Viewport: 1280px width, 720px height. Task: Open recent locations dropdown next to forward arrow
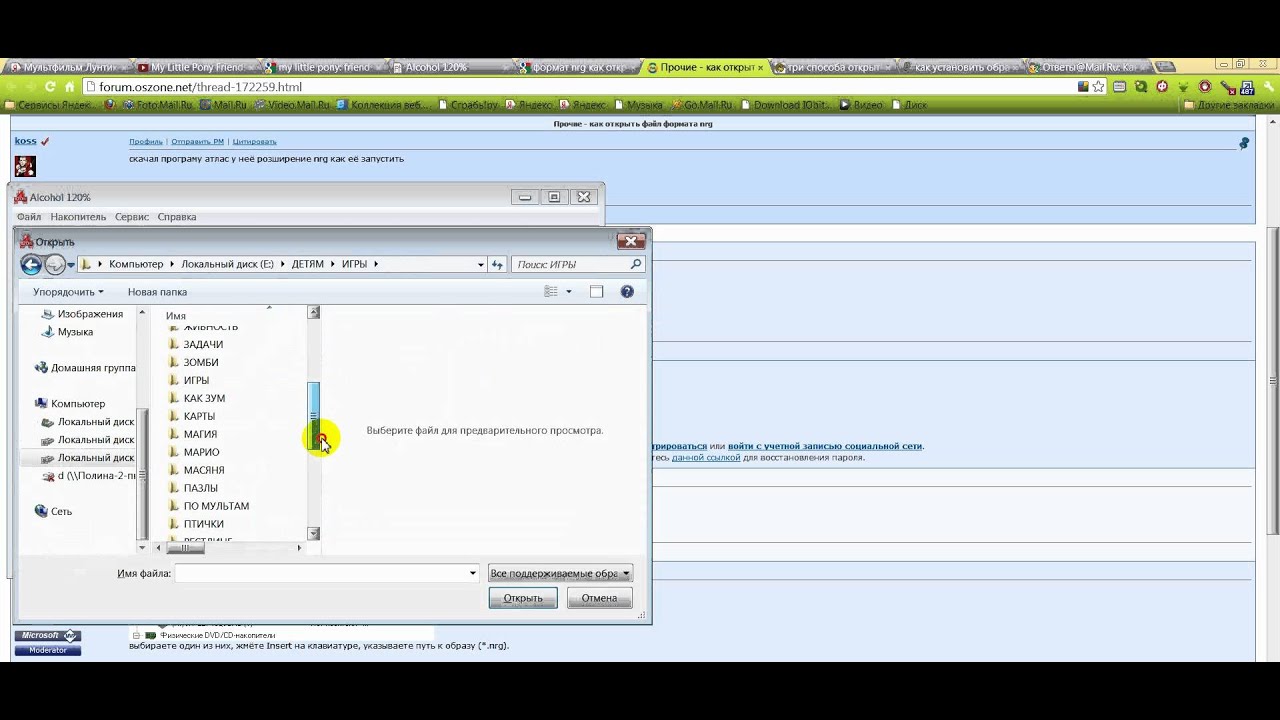tap(71, 265)
